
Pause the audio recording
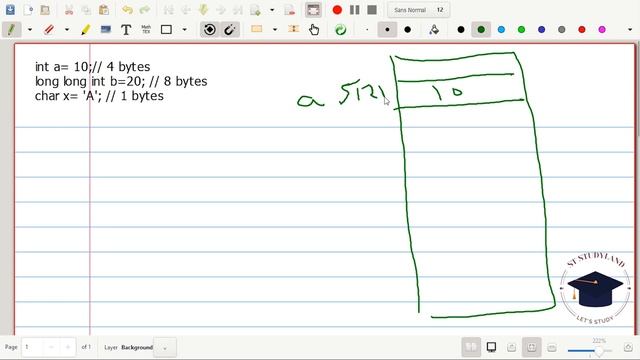pyautogui.click(x=355, y=10)
